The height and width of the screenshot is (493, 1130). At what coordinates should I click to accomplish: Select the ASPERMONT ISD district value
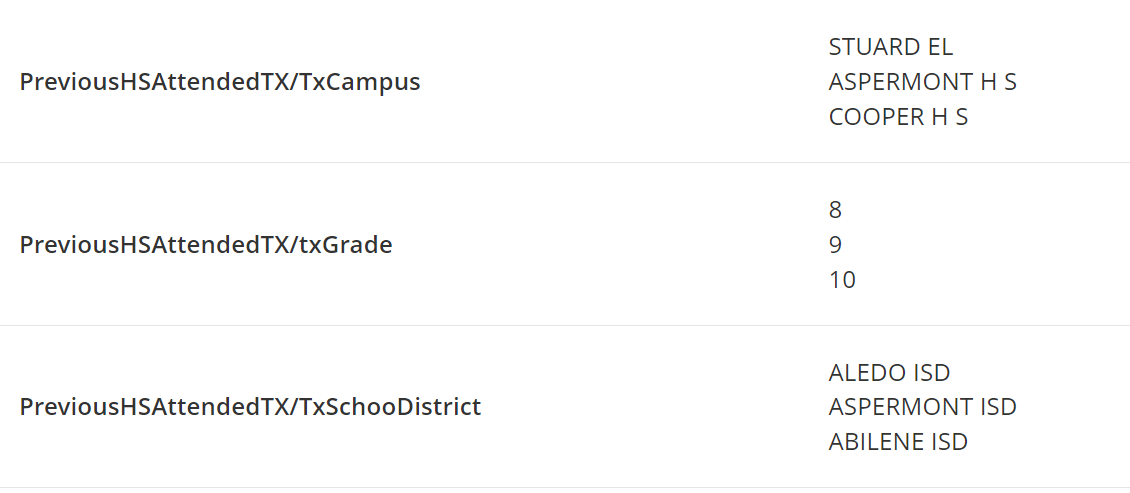922,407
